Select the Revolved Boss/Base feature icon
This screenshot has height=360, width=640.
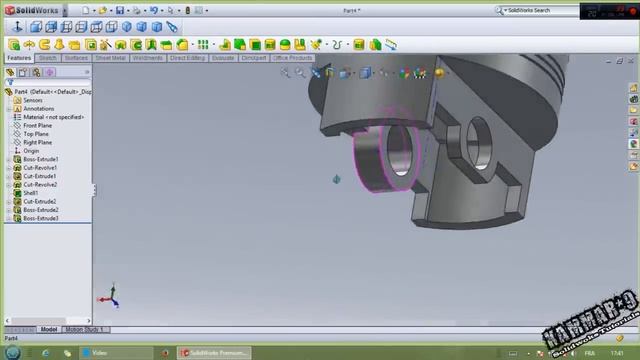(29, 44)
